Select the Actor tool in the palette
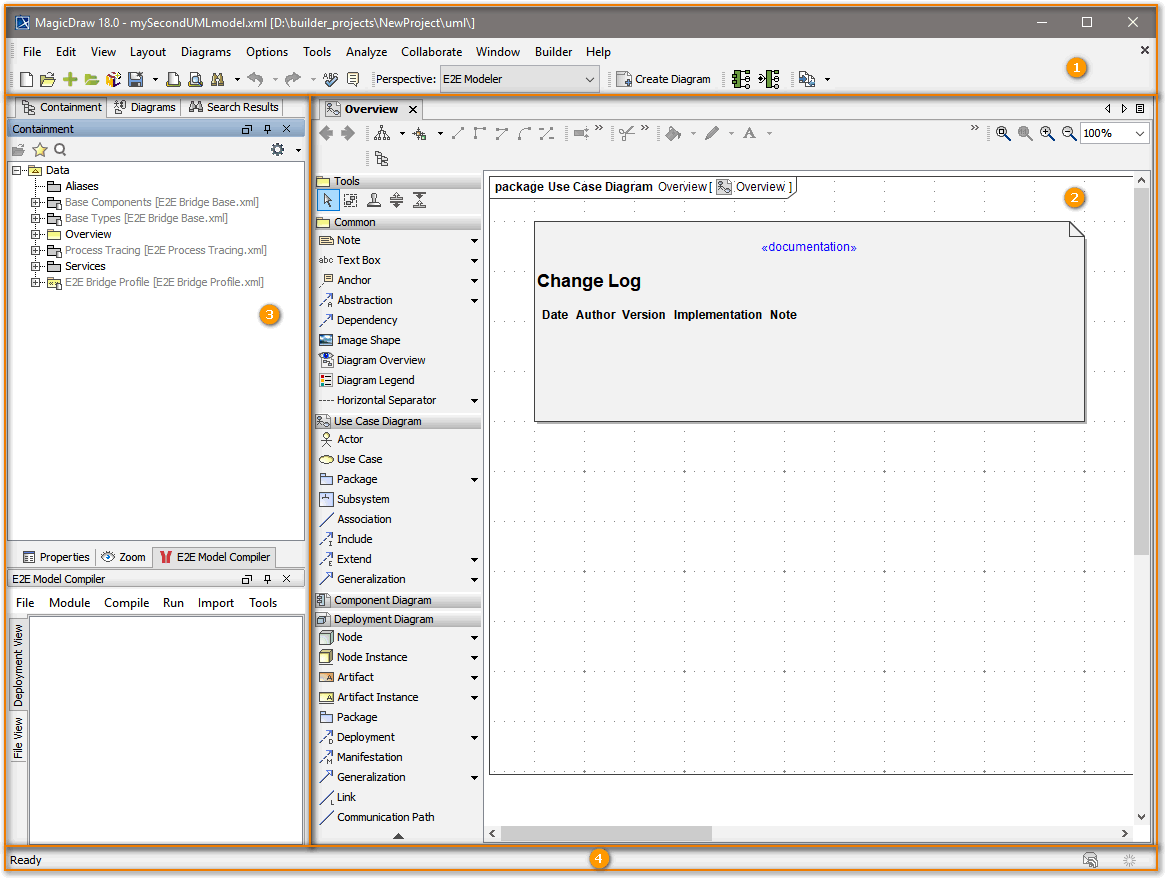1165x879 pixels. click(x=349, y=439)
